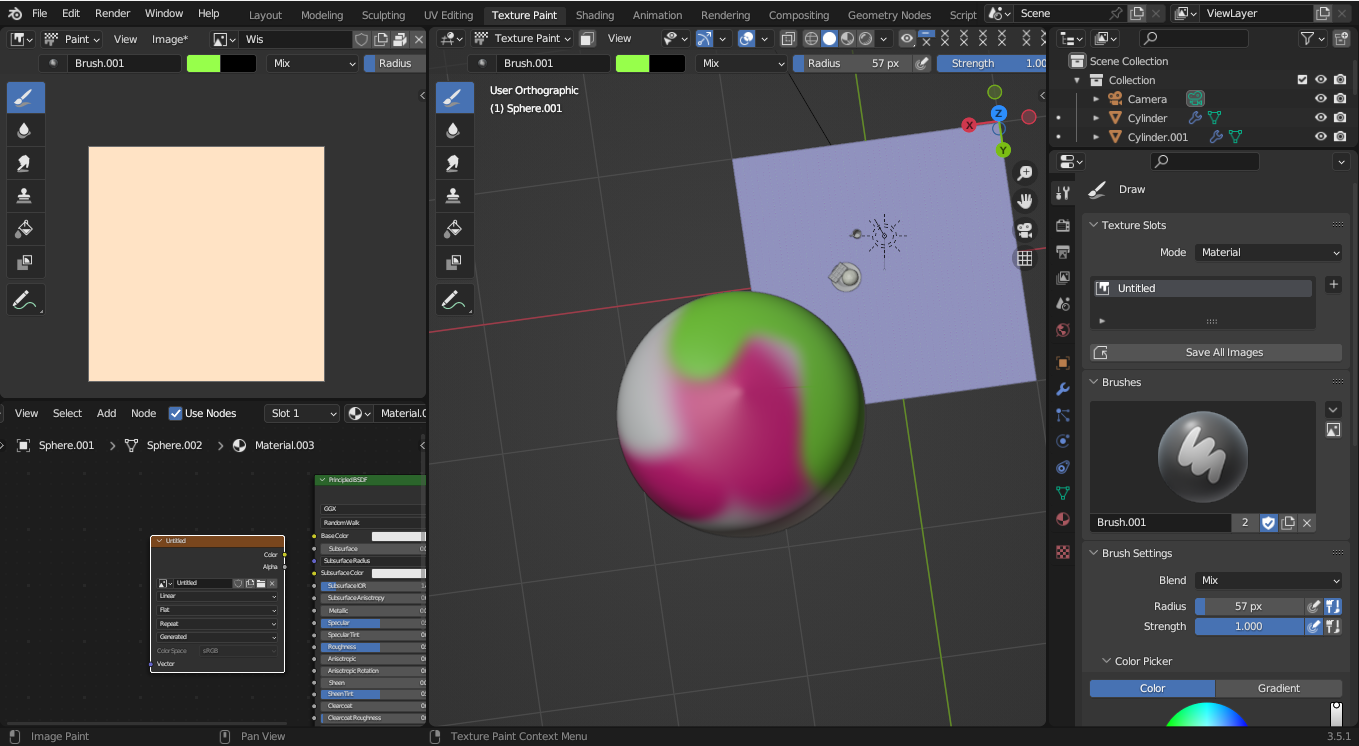This screenshot has height=746, width=1359.
Task: Open the Add menu in node editor
Action: coord(106,413)
